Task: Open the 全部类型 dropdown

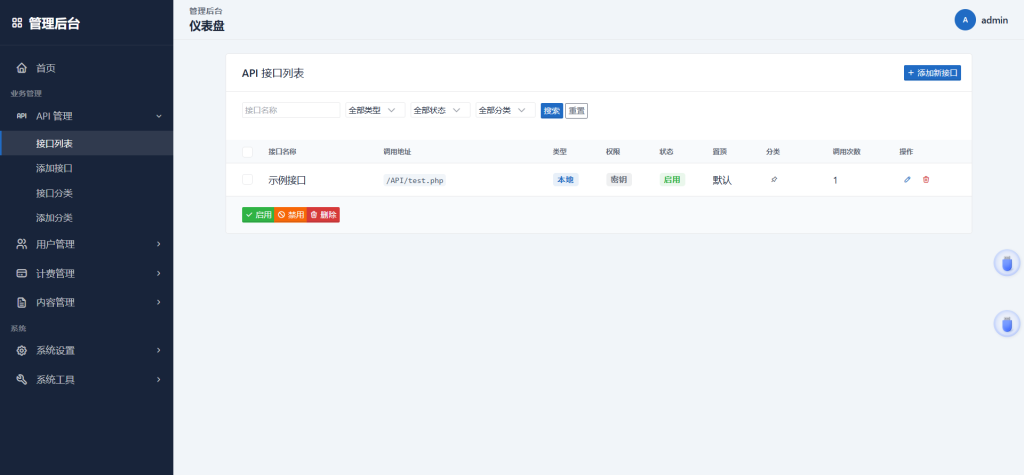Action: point(375,110)
